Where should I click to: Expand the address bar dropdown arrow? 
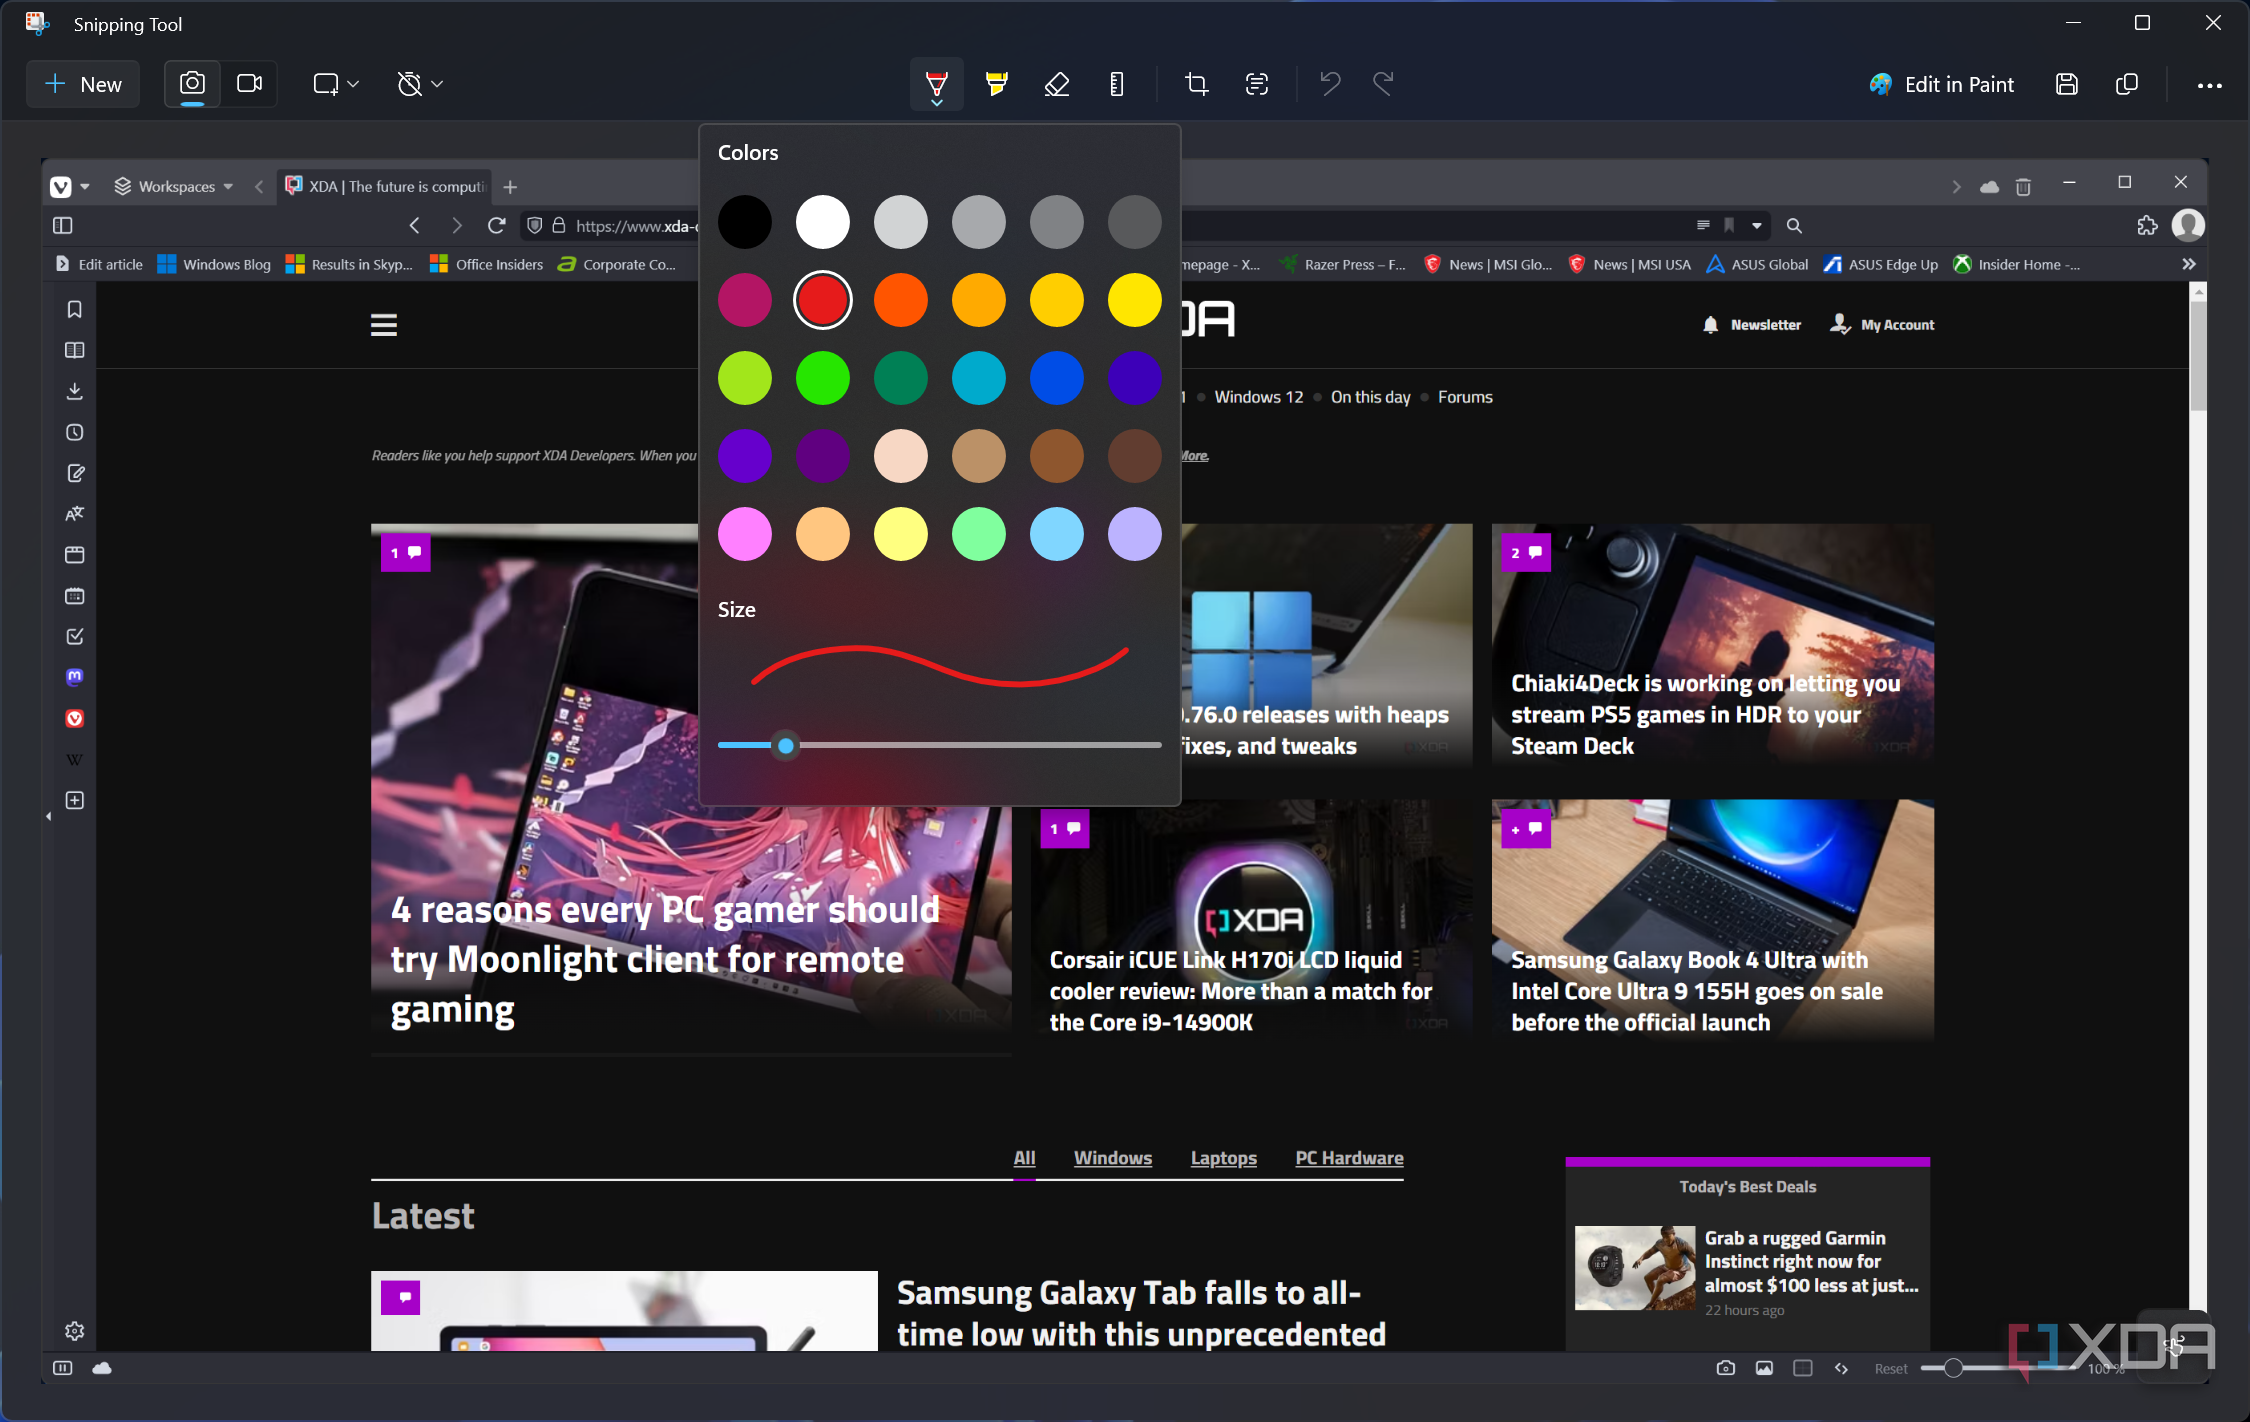[x=1756, y=226]
